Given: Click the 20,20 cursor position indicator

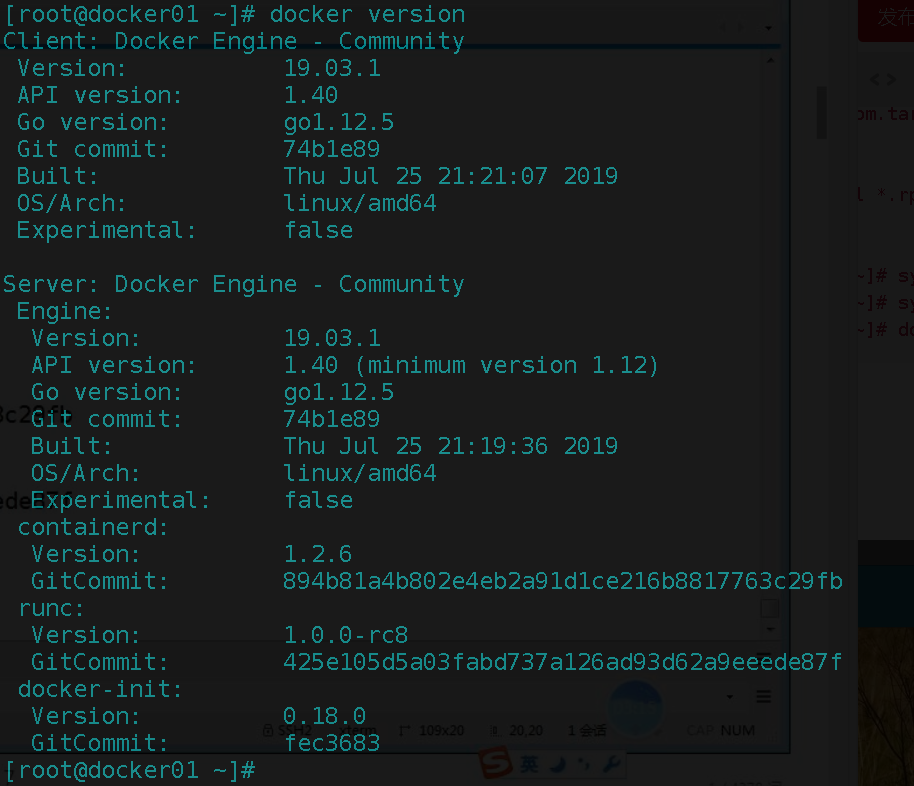Looking at the screenshot, I should point(517,731).
